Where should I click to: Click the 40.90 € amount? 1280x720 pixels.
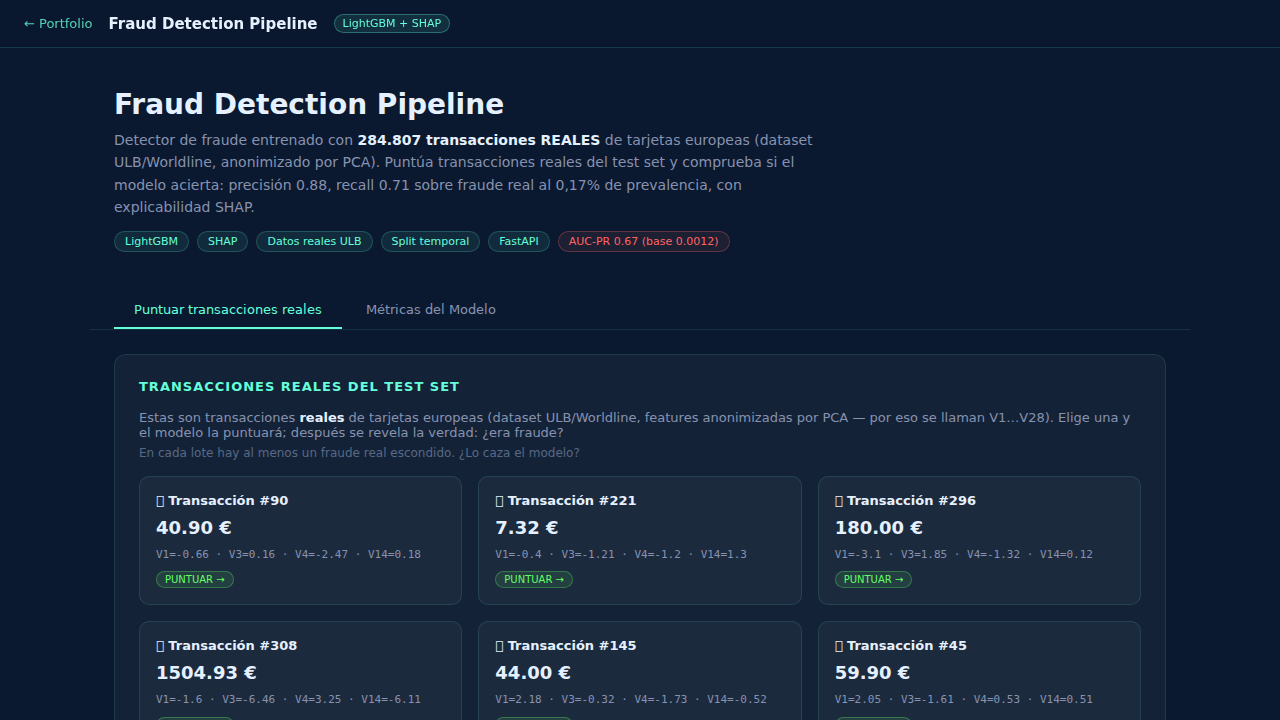tap(194, 528)
